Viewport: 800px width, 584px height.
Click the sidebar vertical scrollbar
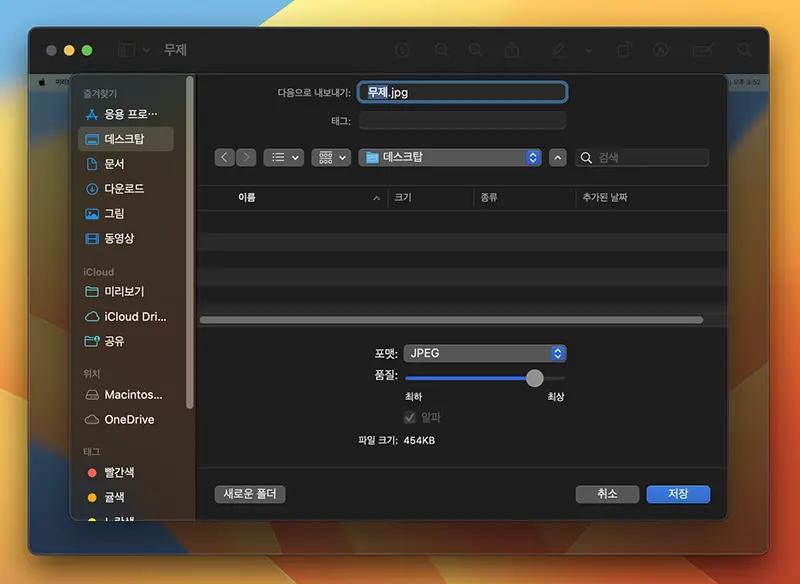[190, 242]
